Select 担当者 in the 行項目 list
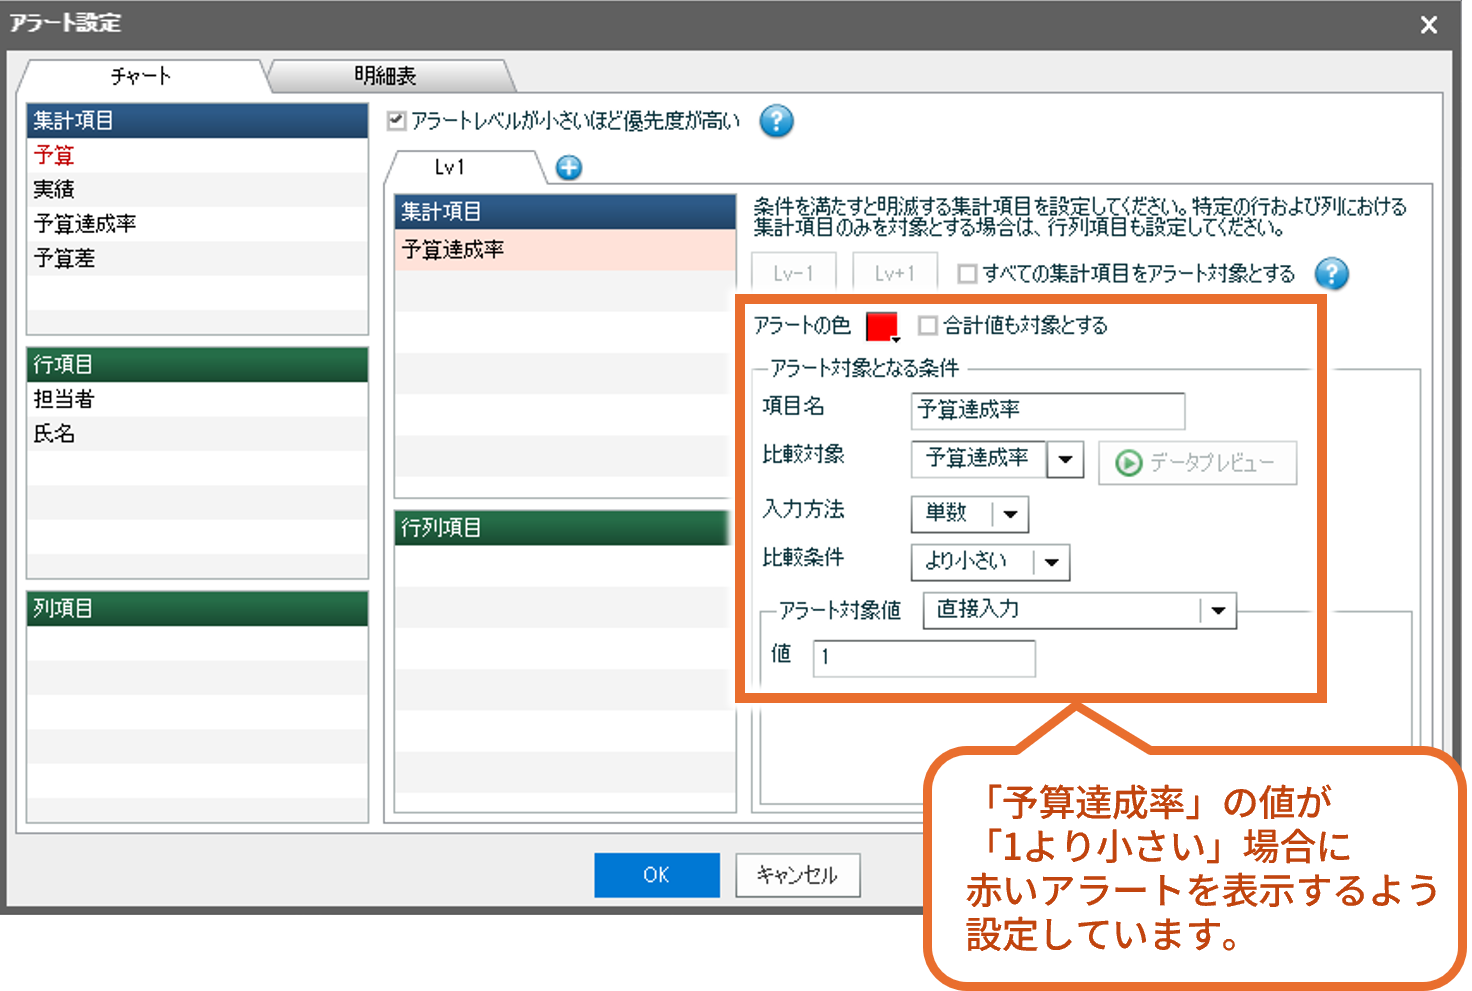 pyautogui.click(x=64, y=399)
